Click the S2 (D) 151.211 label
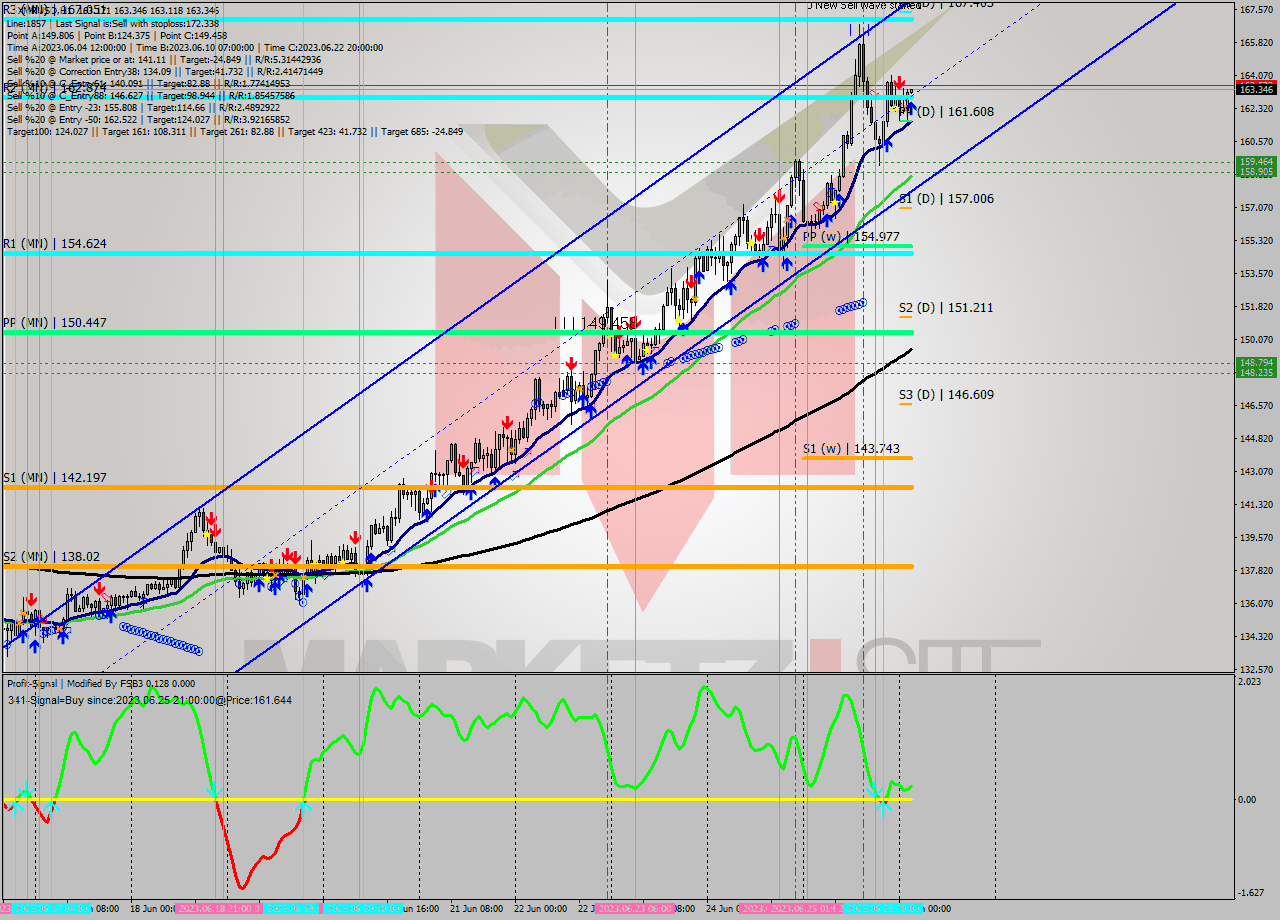 [x=946, y=308]
